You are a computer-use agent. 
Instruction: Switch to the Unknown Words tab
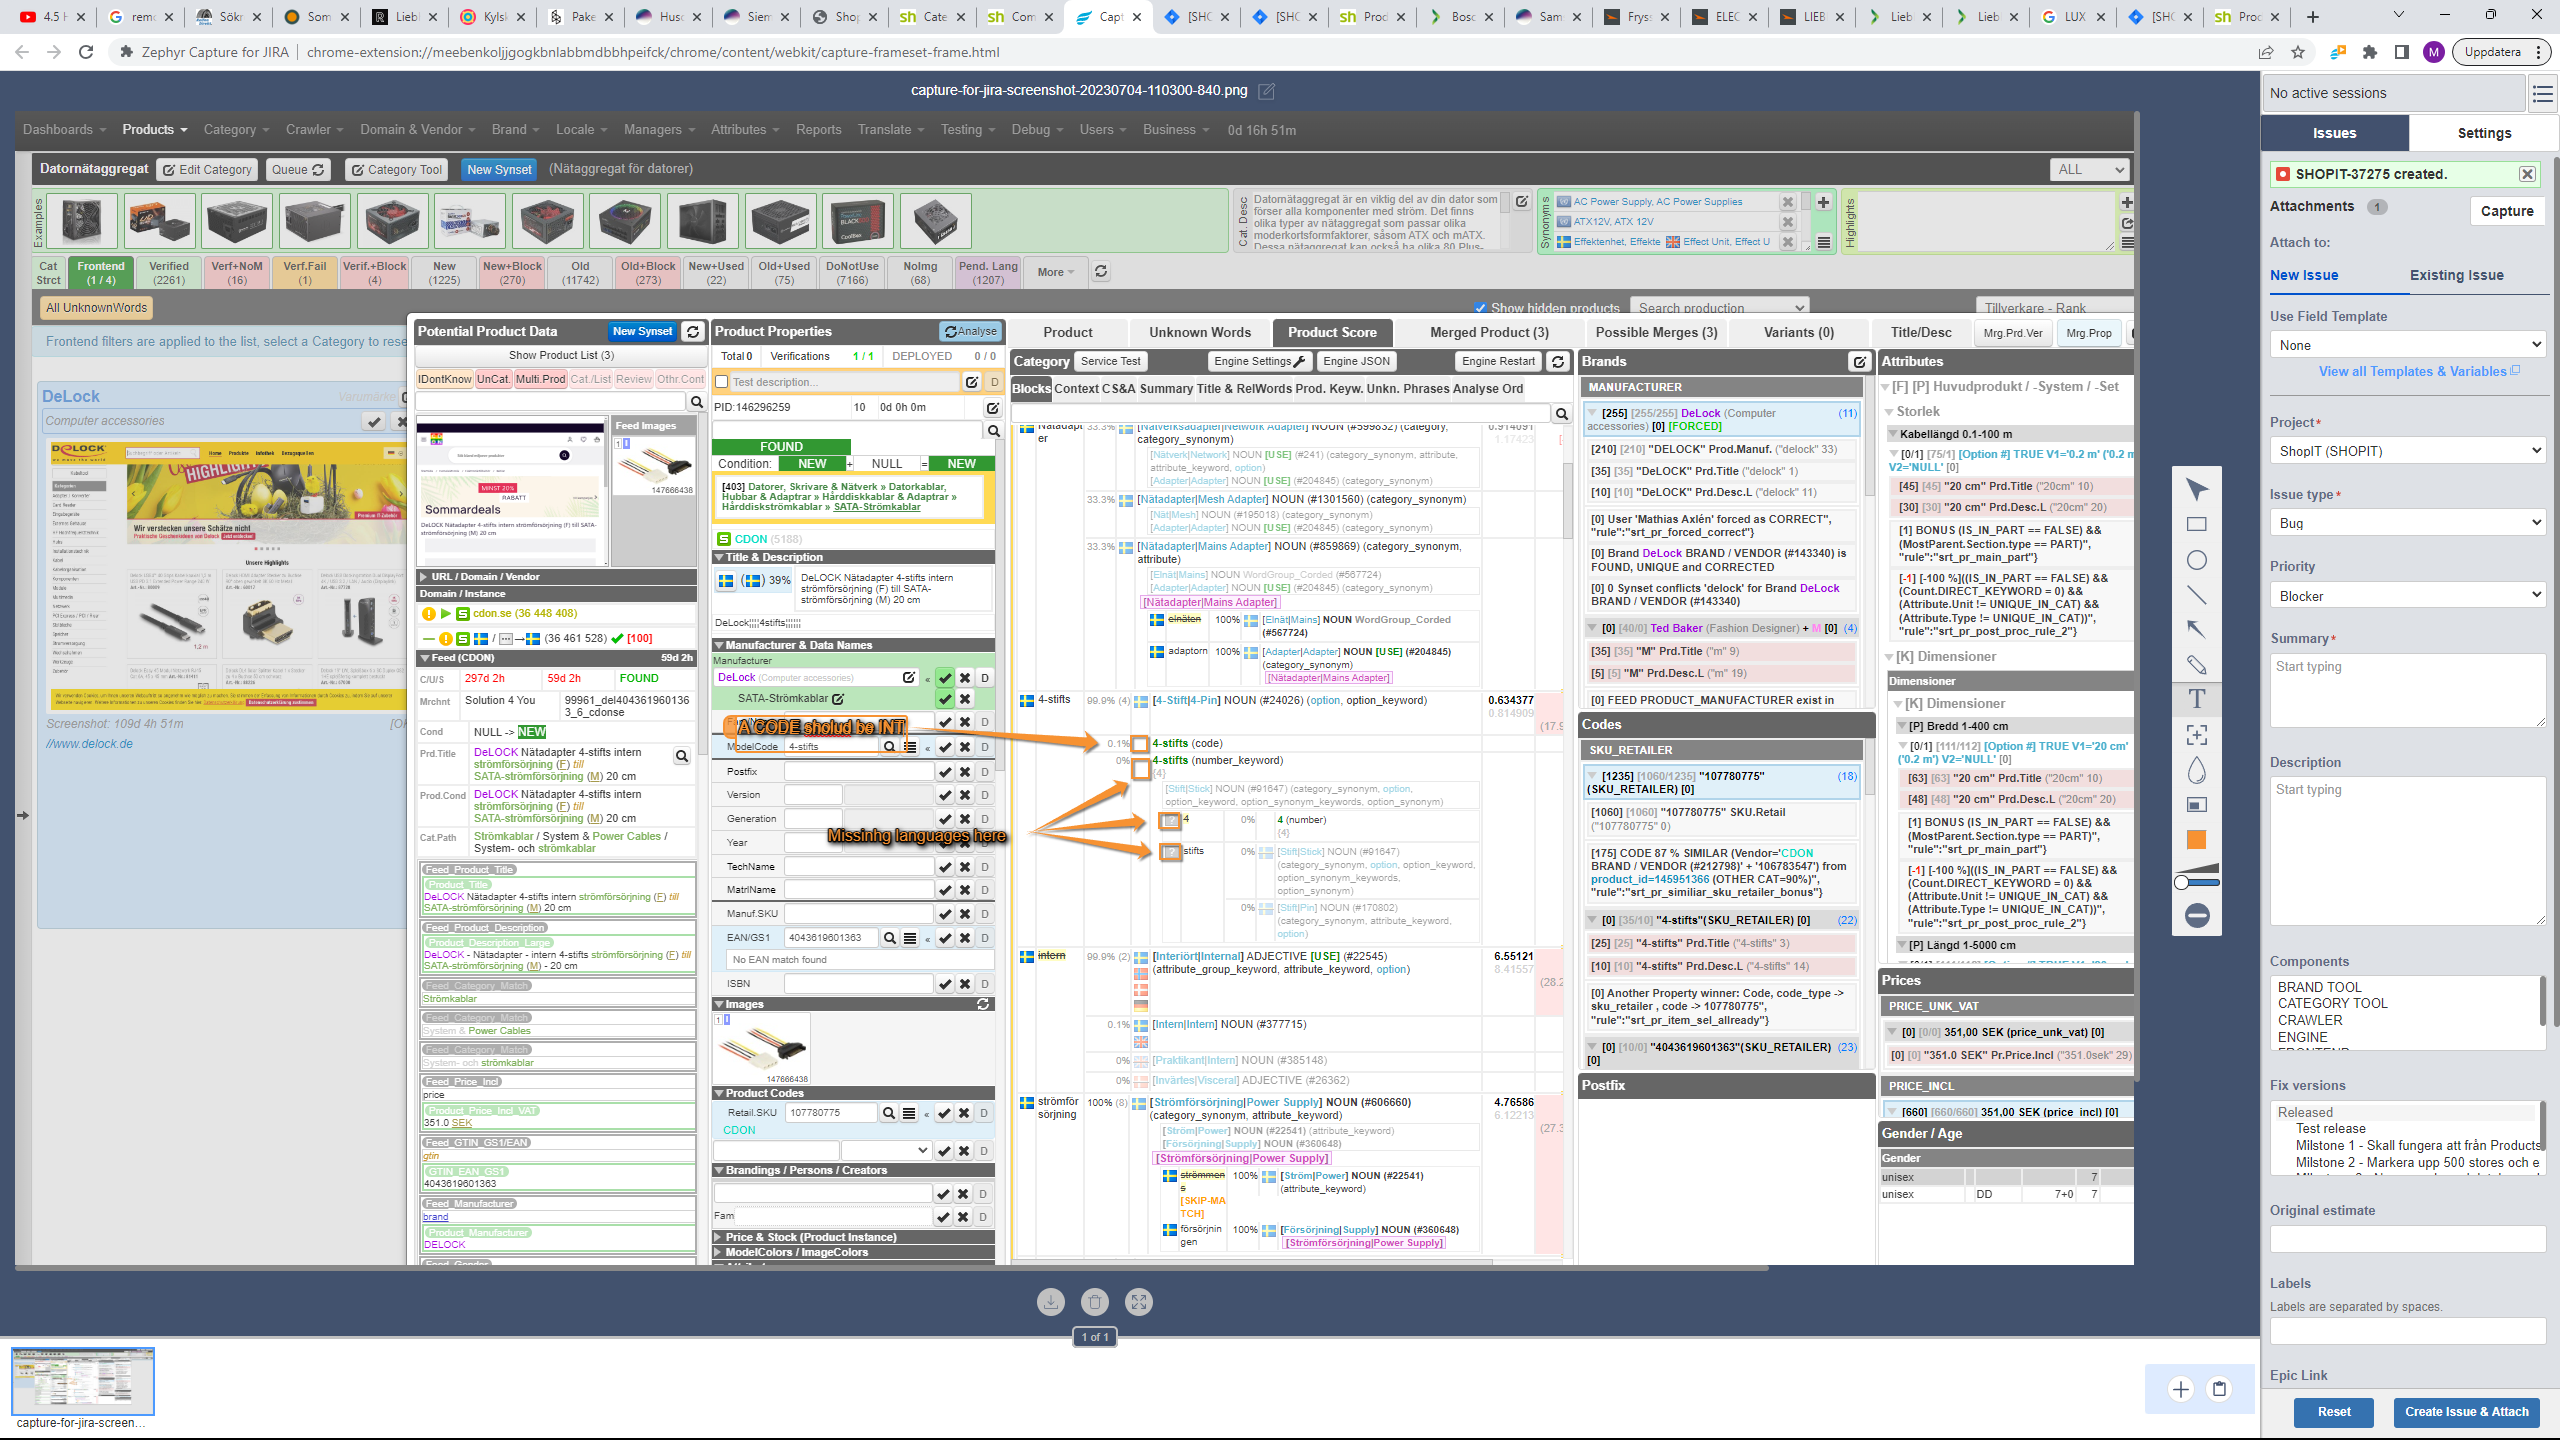(x=1199, y=332)
